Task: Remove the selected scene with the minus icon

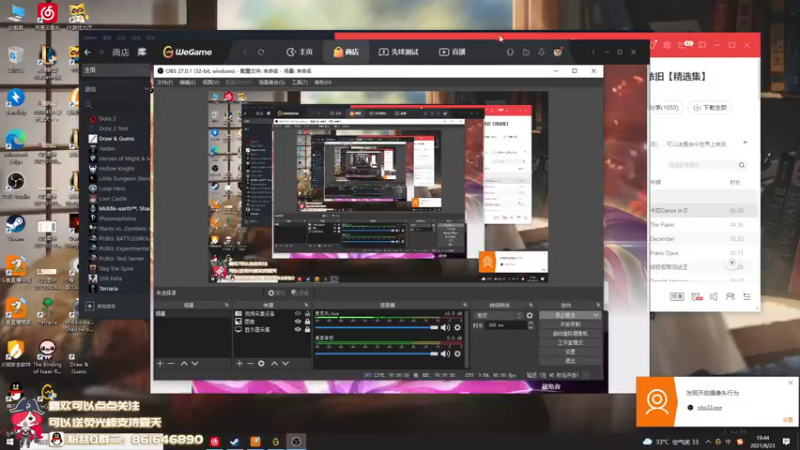Action: 171,363
